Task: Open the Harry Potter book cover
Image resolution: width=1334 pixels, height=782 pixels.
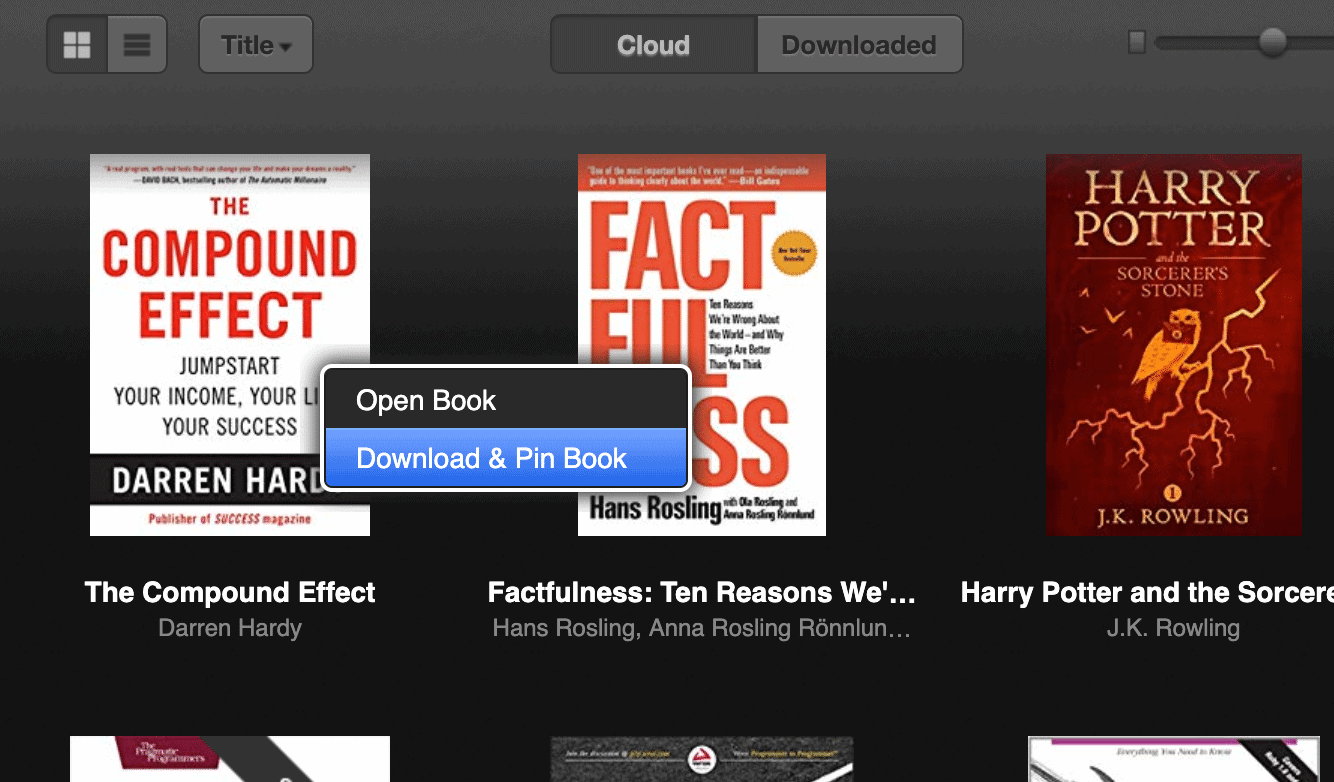Action: (1173, 344)
